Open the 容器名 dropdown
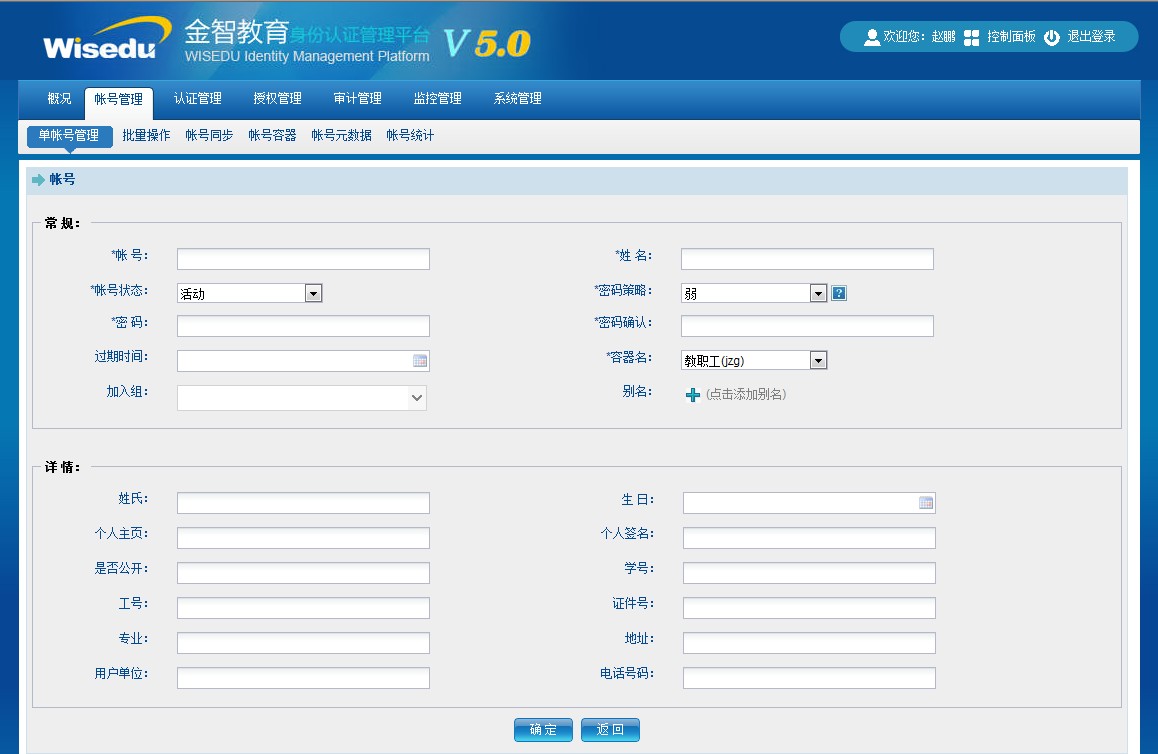The height and width of the screenshot is (754, 1158). tap(818, 360)
